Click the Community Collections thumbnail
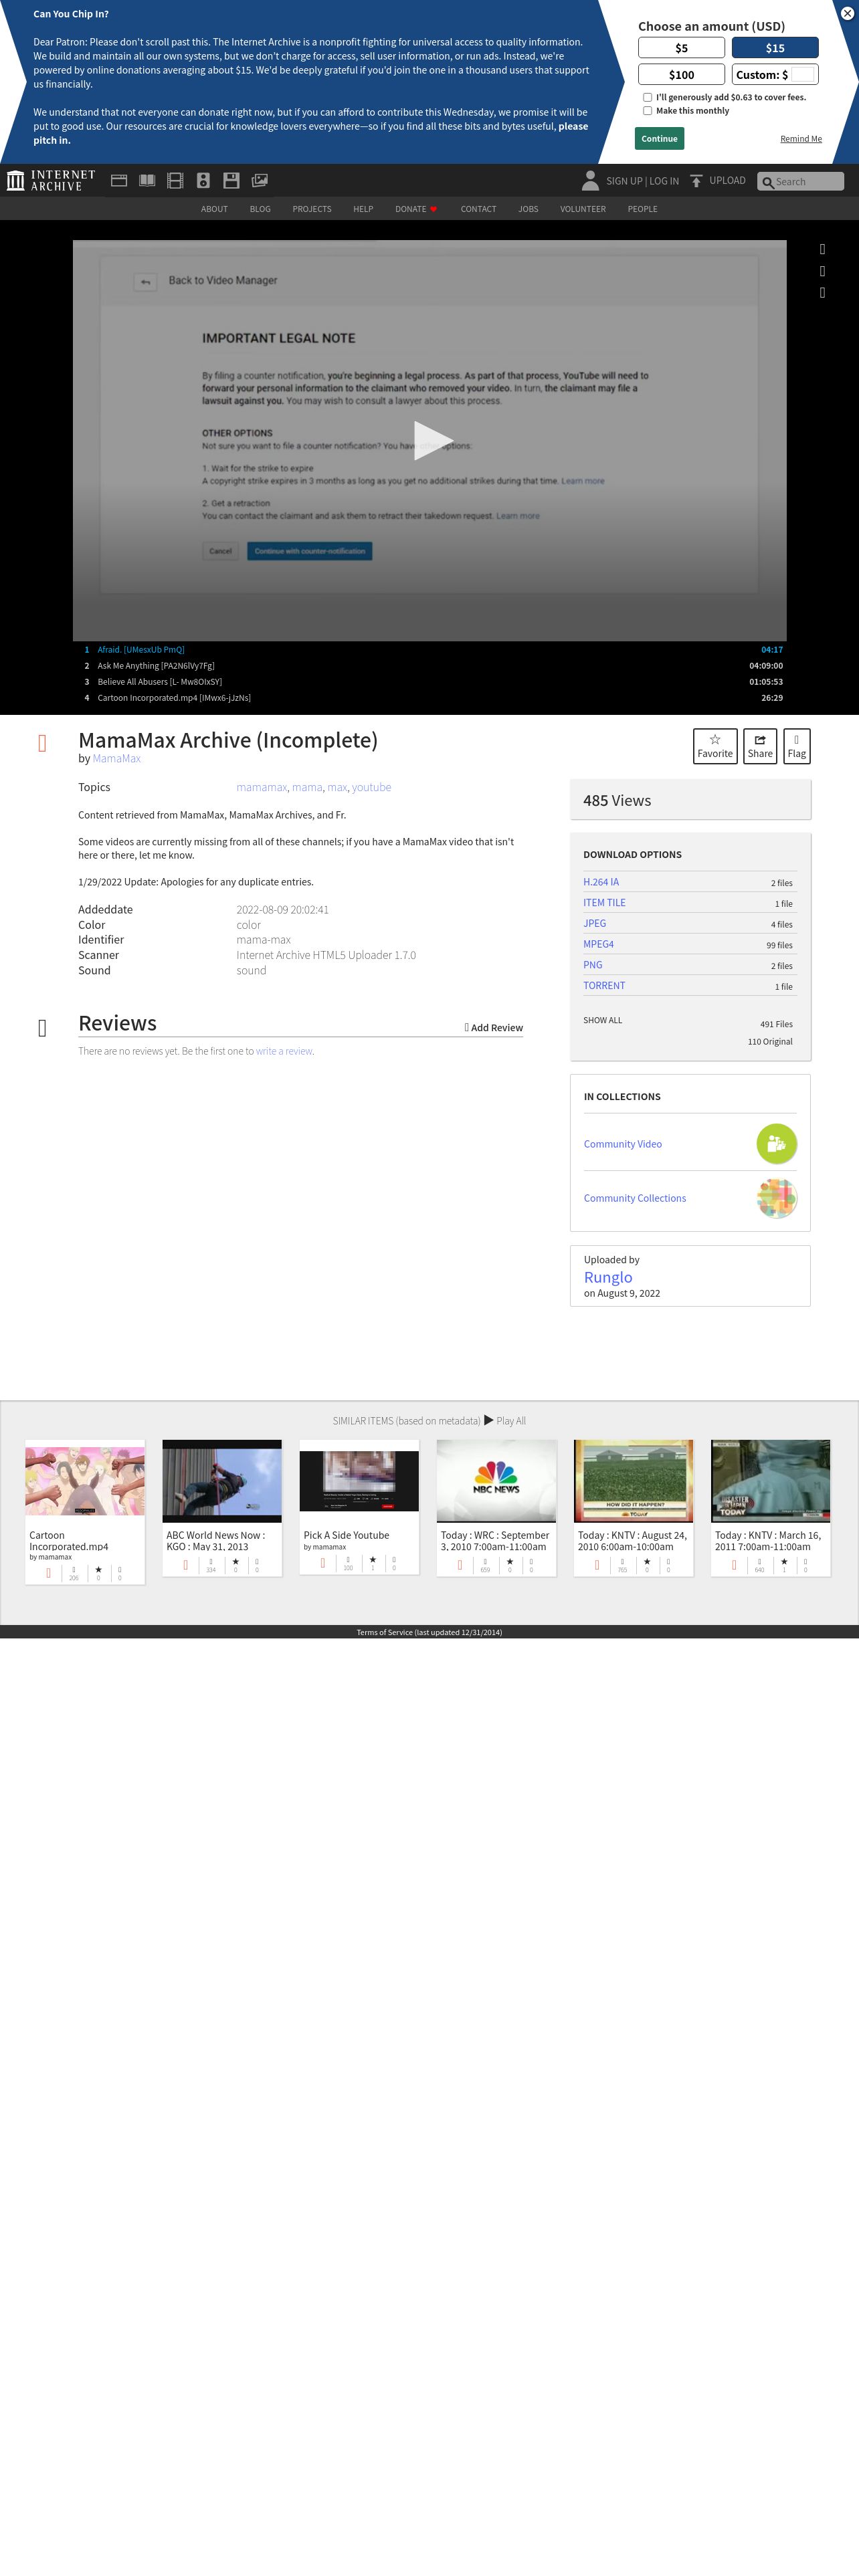859x2576 pixels. 776,1198
